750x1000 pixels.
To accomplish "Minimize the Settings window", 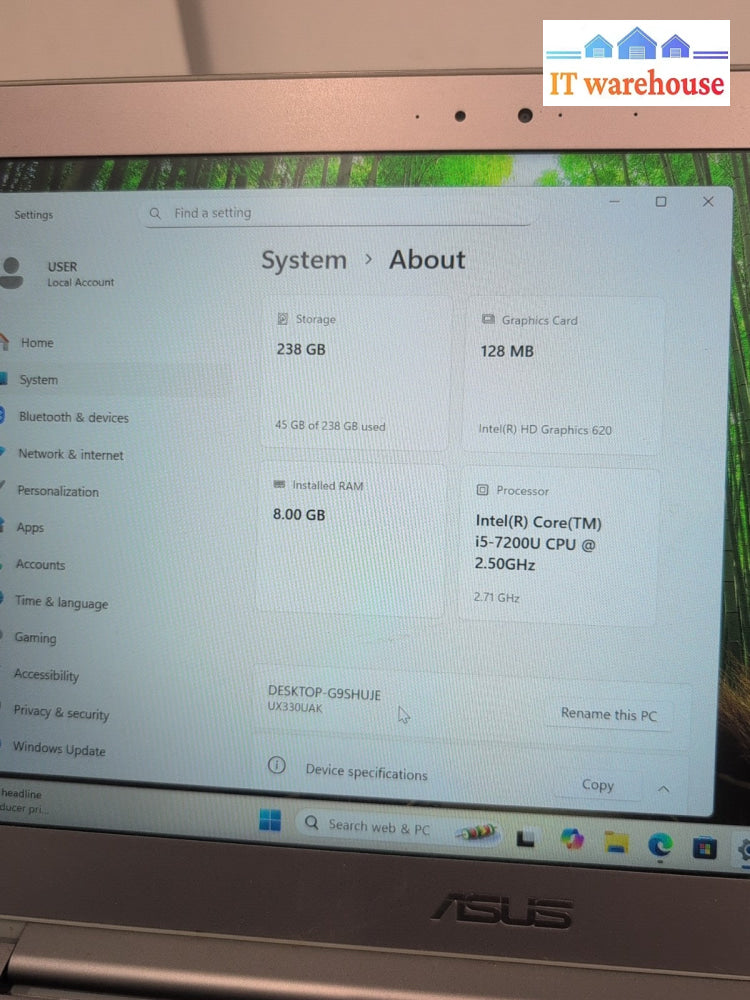I will [614, 202].
